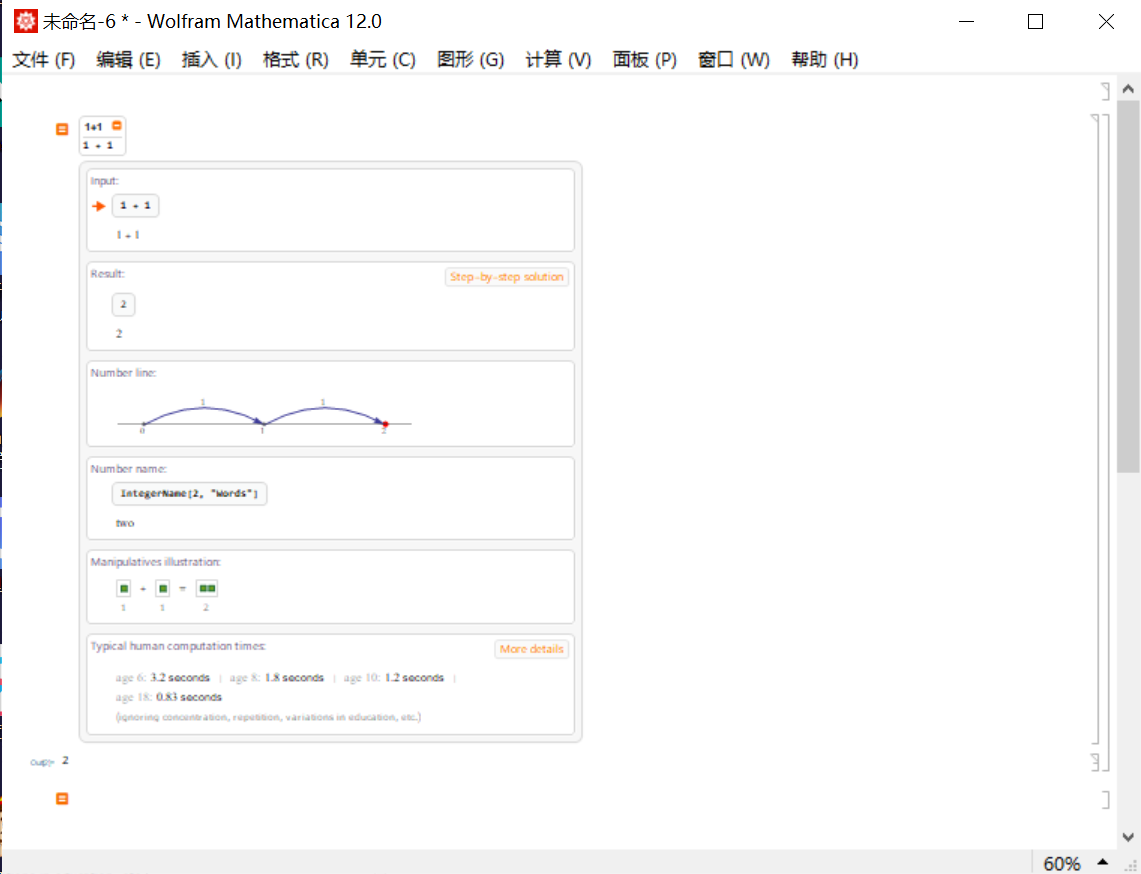Open the magnification popup arrow next to 60%

[1102, 862]
